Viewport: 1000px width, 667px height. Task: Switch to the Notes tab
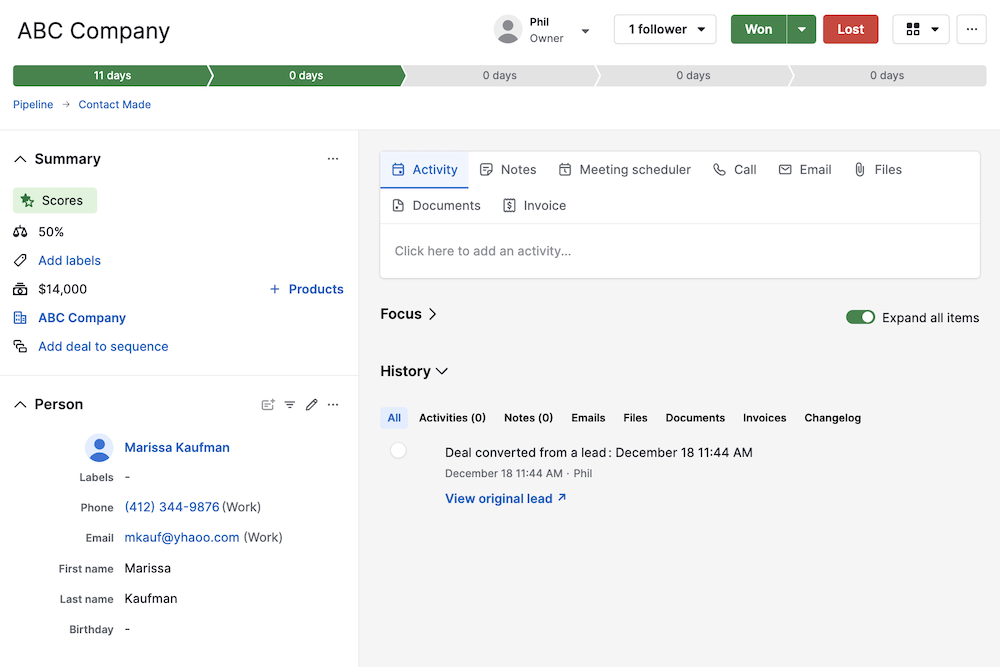508,170
